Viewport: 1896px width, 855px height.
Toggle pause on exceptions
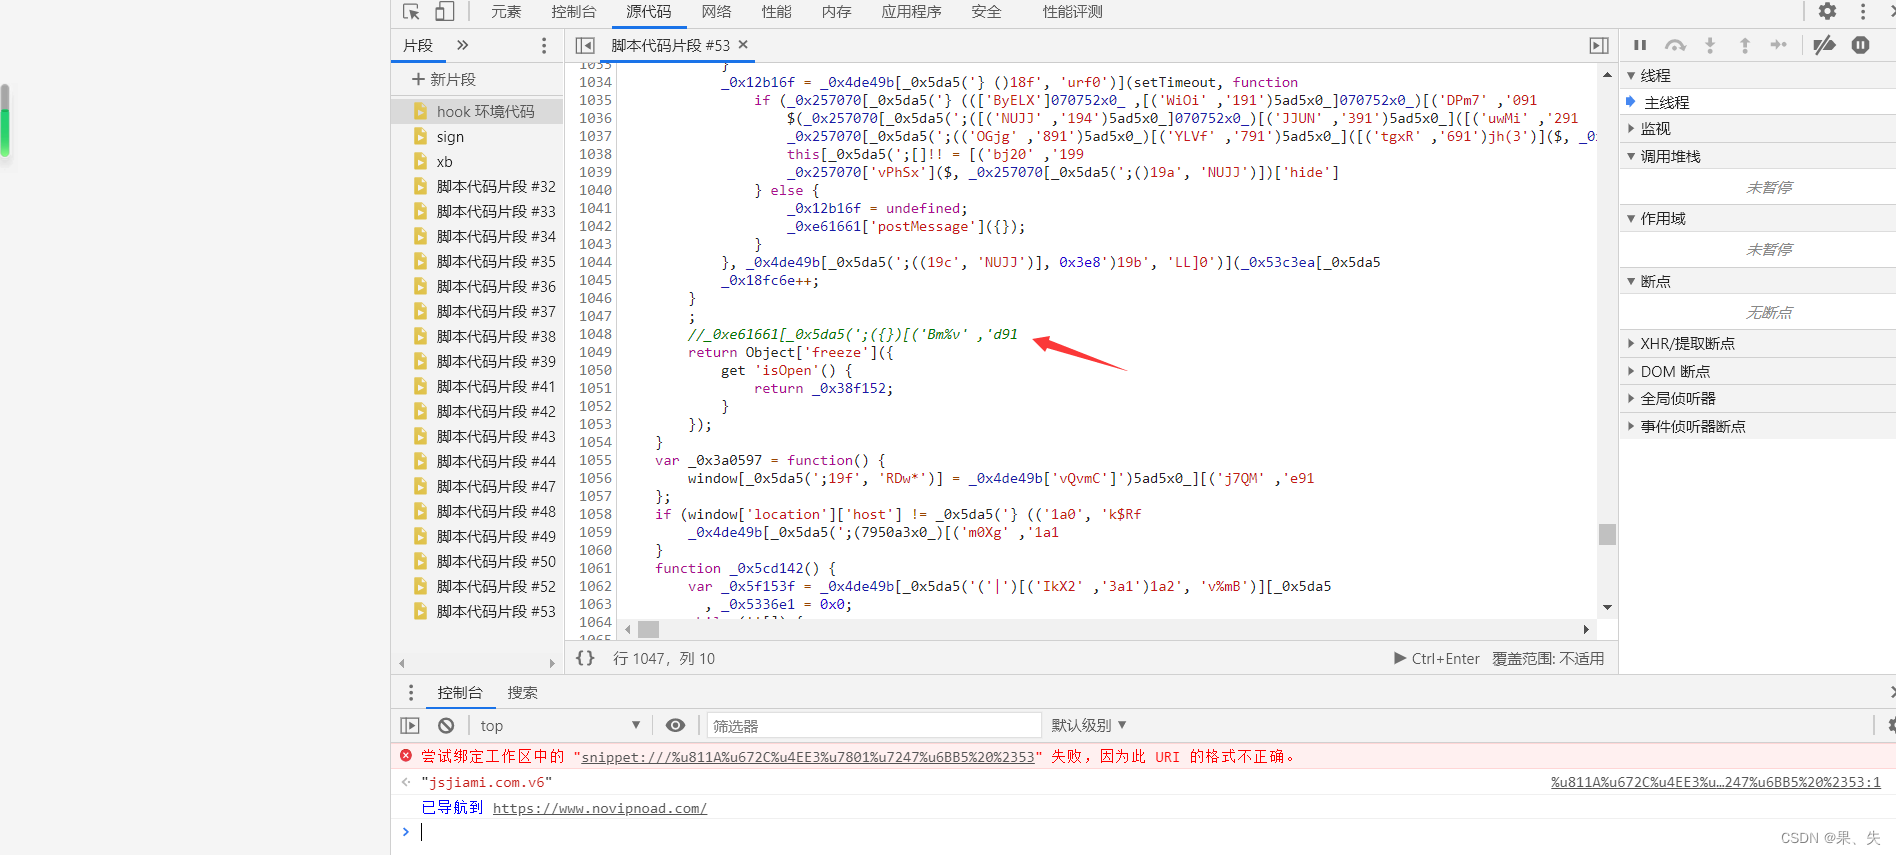[x=1861, y=45]
